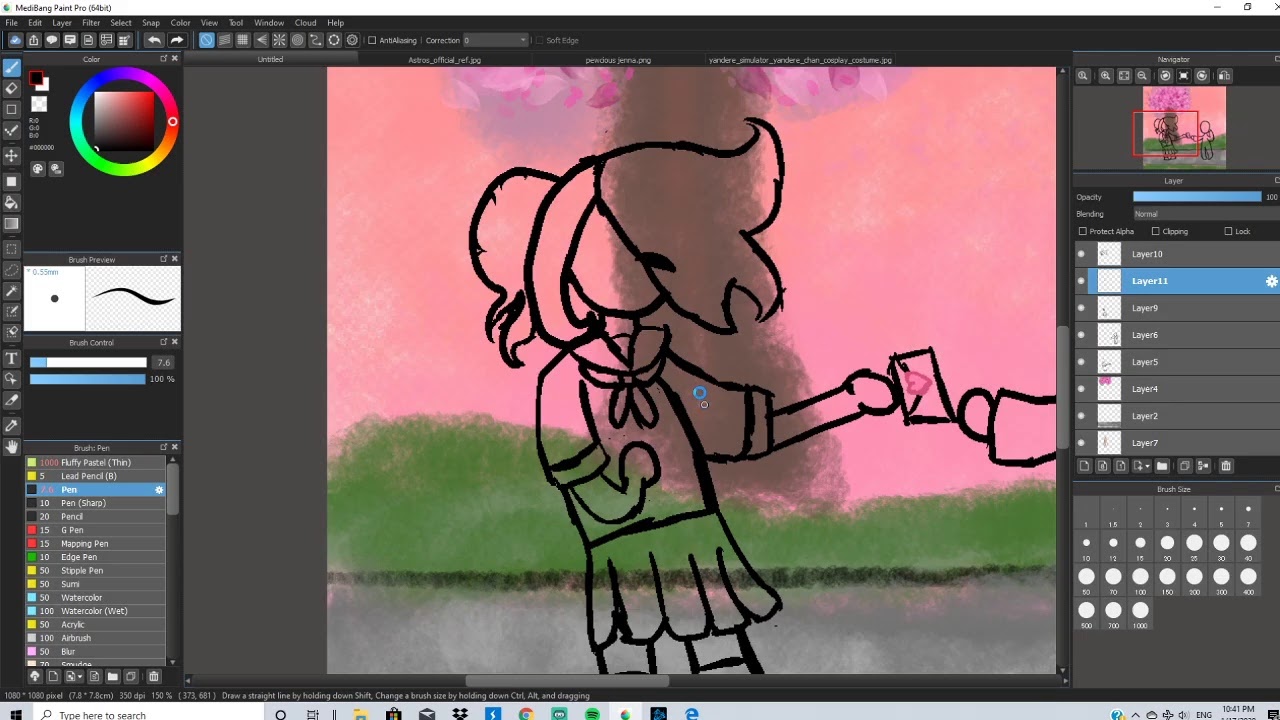Open the Correction value dropdown
The width and height of the screenshot is (1280, 720).
495,40
